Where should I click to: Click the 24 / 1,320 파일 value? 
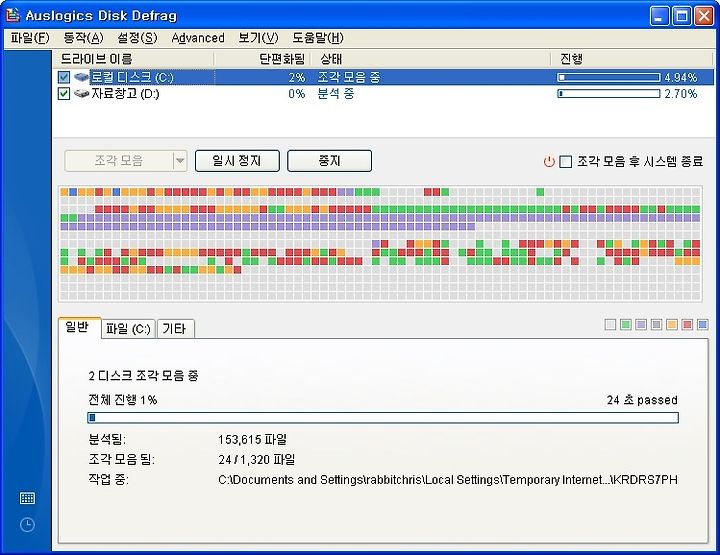257,460
